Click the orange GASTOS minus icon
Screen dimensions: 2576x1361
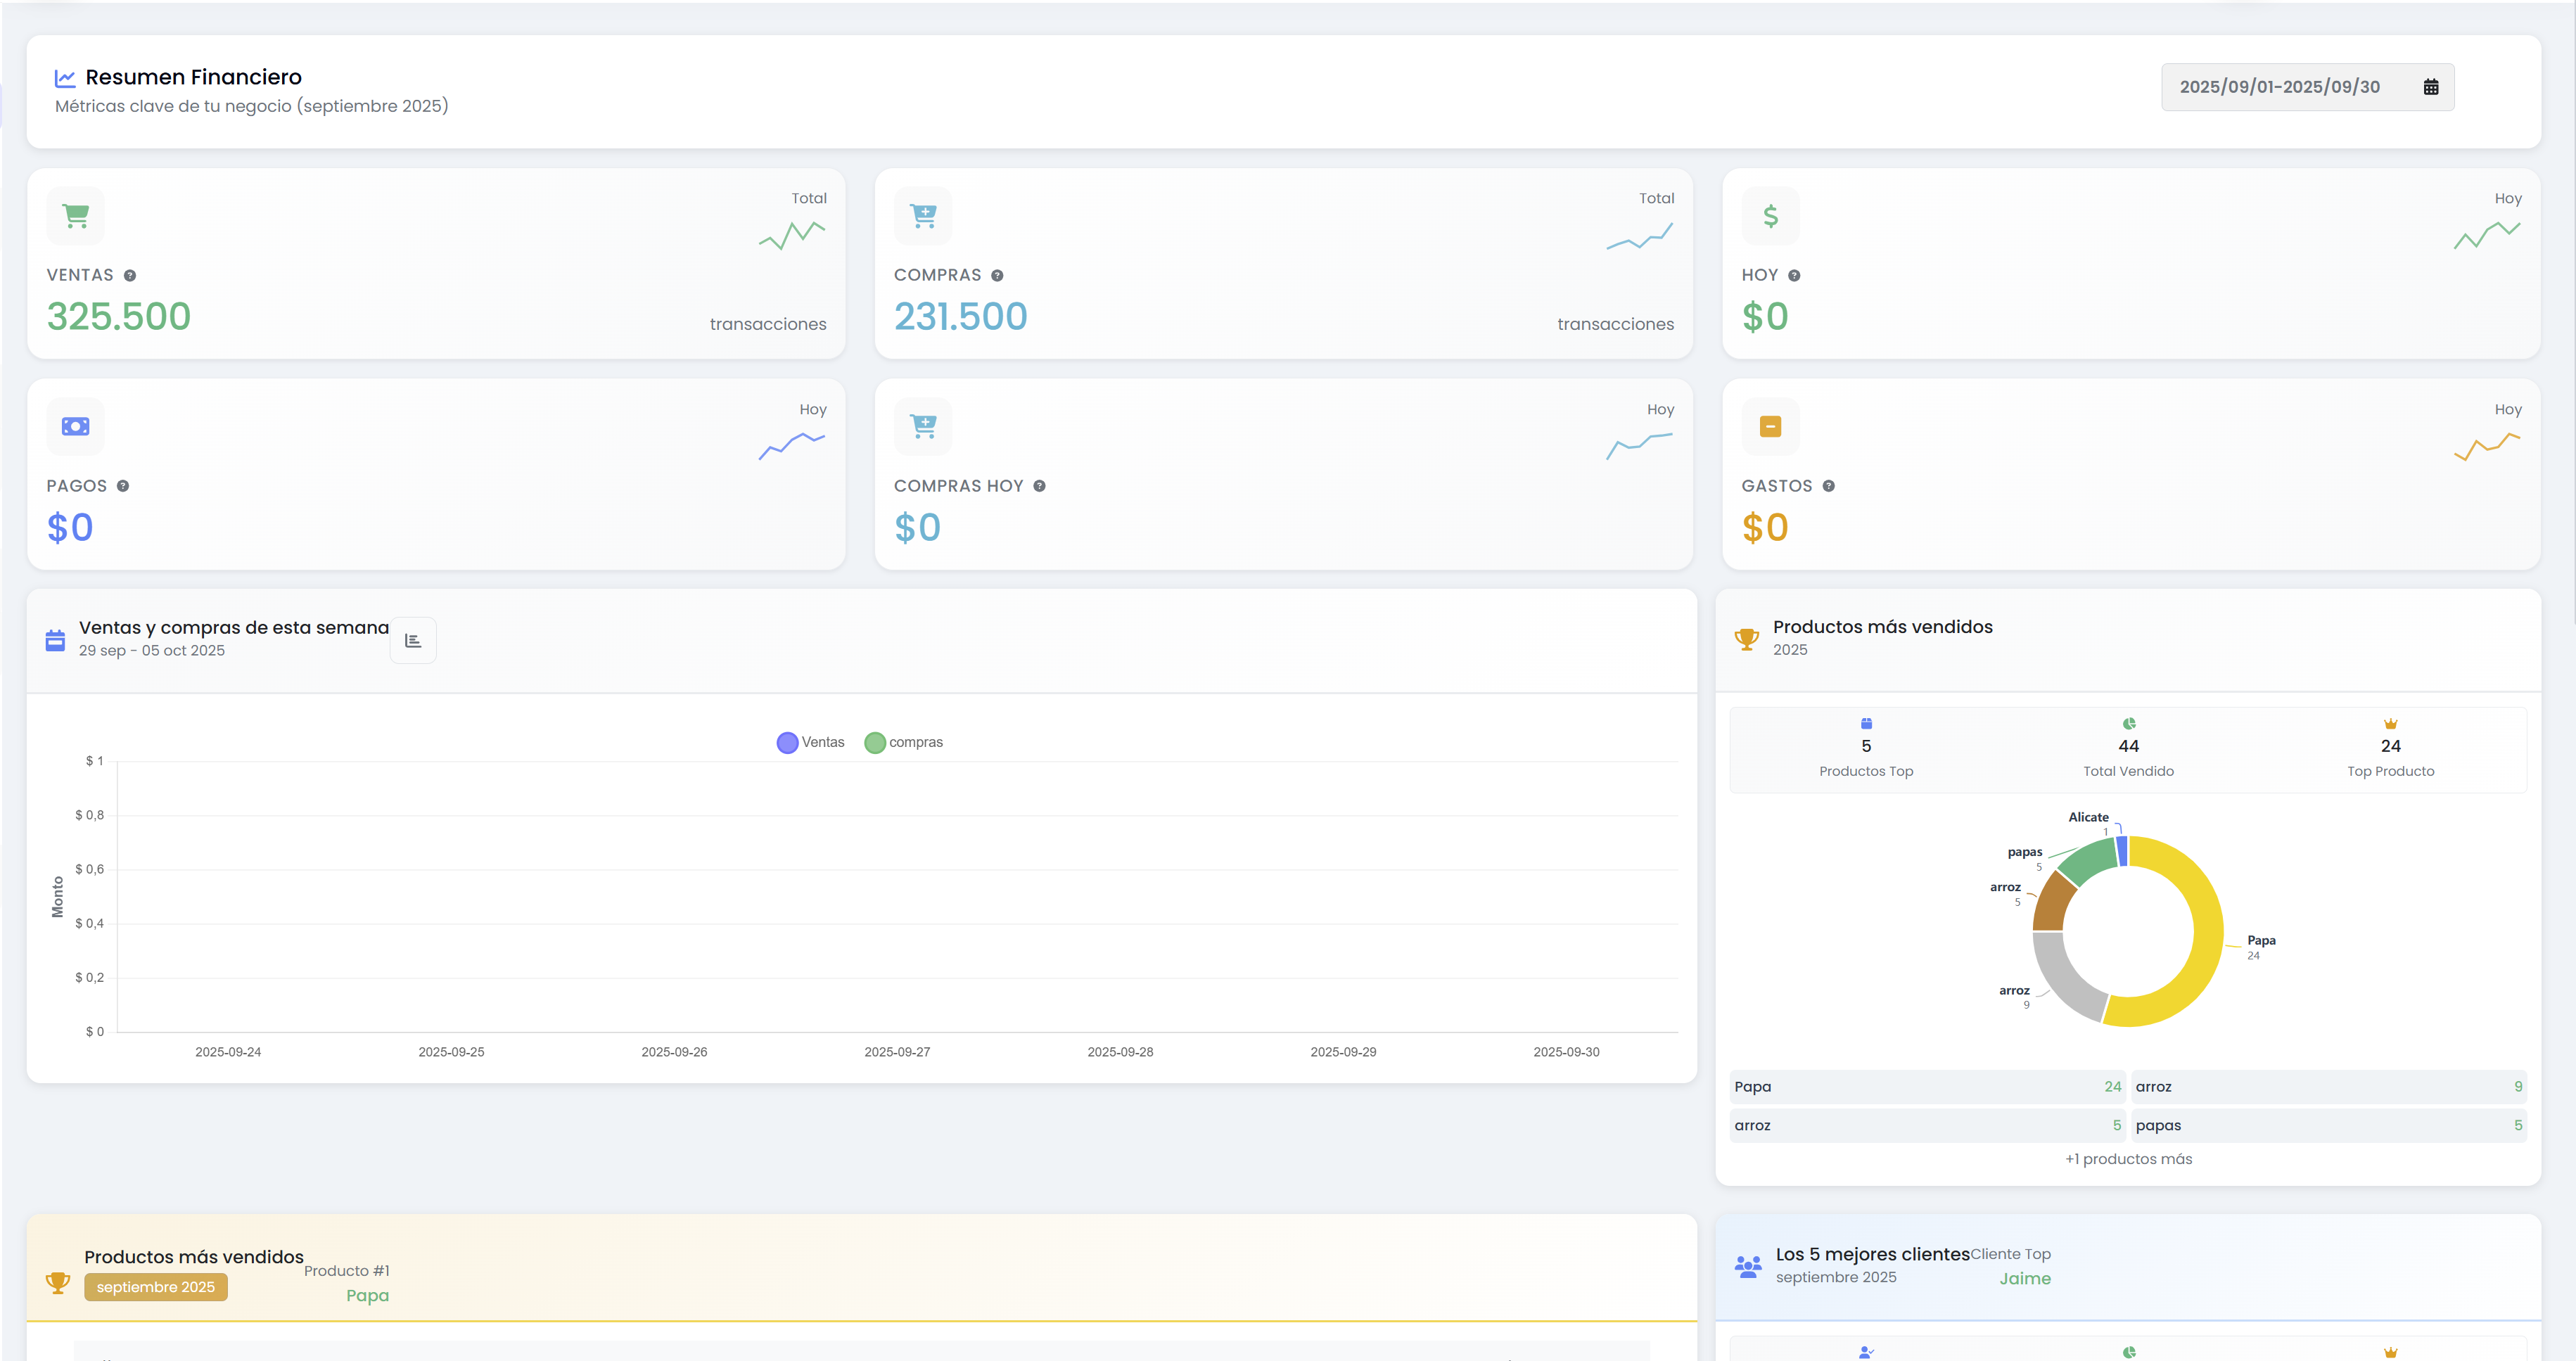1770,426
